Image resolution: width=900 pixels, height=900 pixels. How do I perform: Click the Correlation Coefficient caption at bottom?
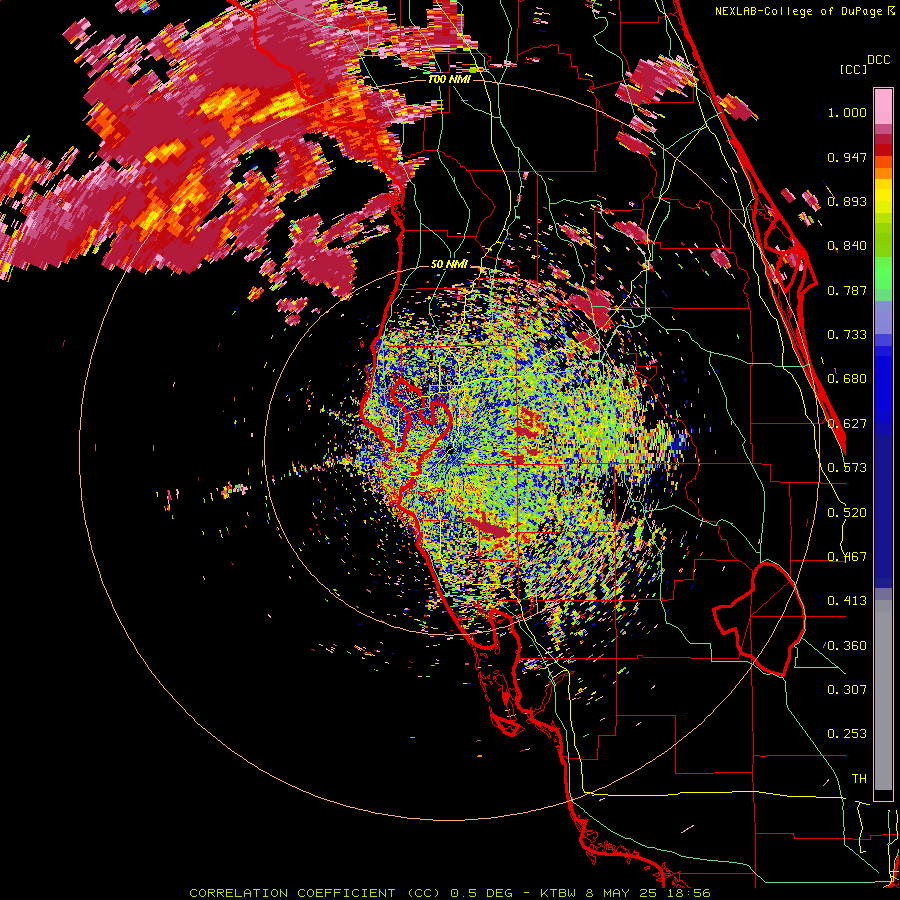[x=450, y=893]
